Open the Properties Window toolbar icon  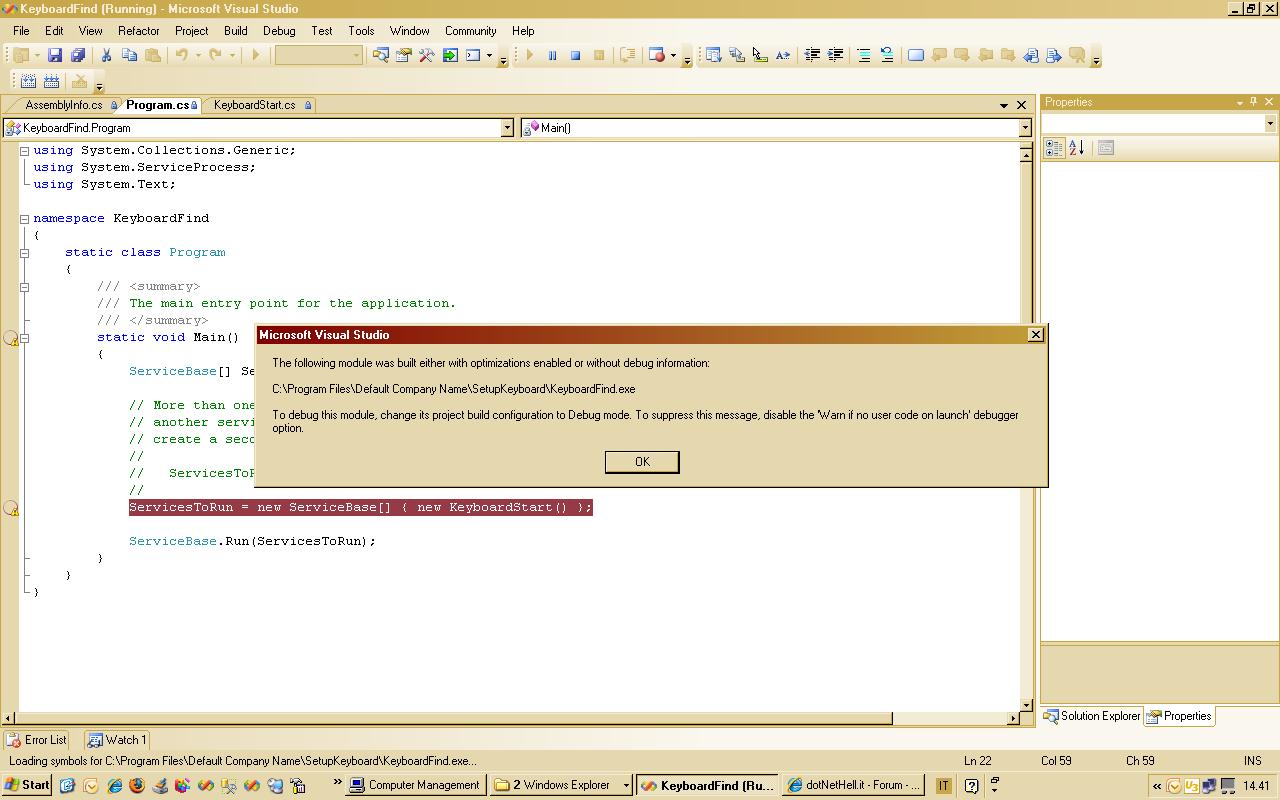(404, 55)
